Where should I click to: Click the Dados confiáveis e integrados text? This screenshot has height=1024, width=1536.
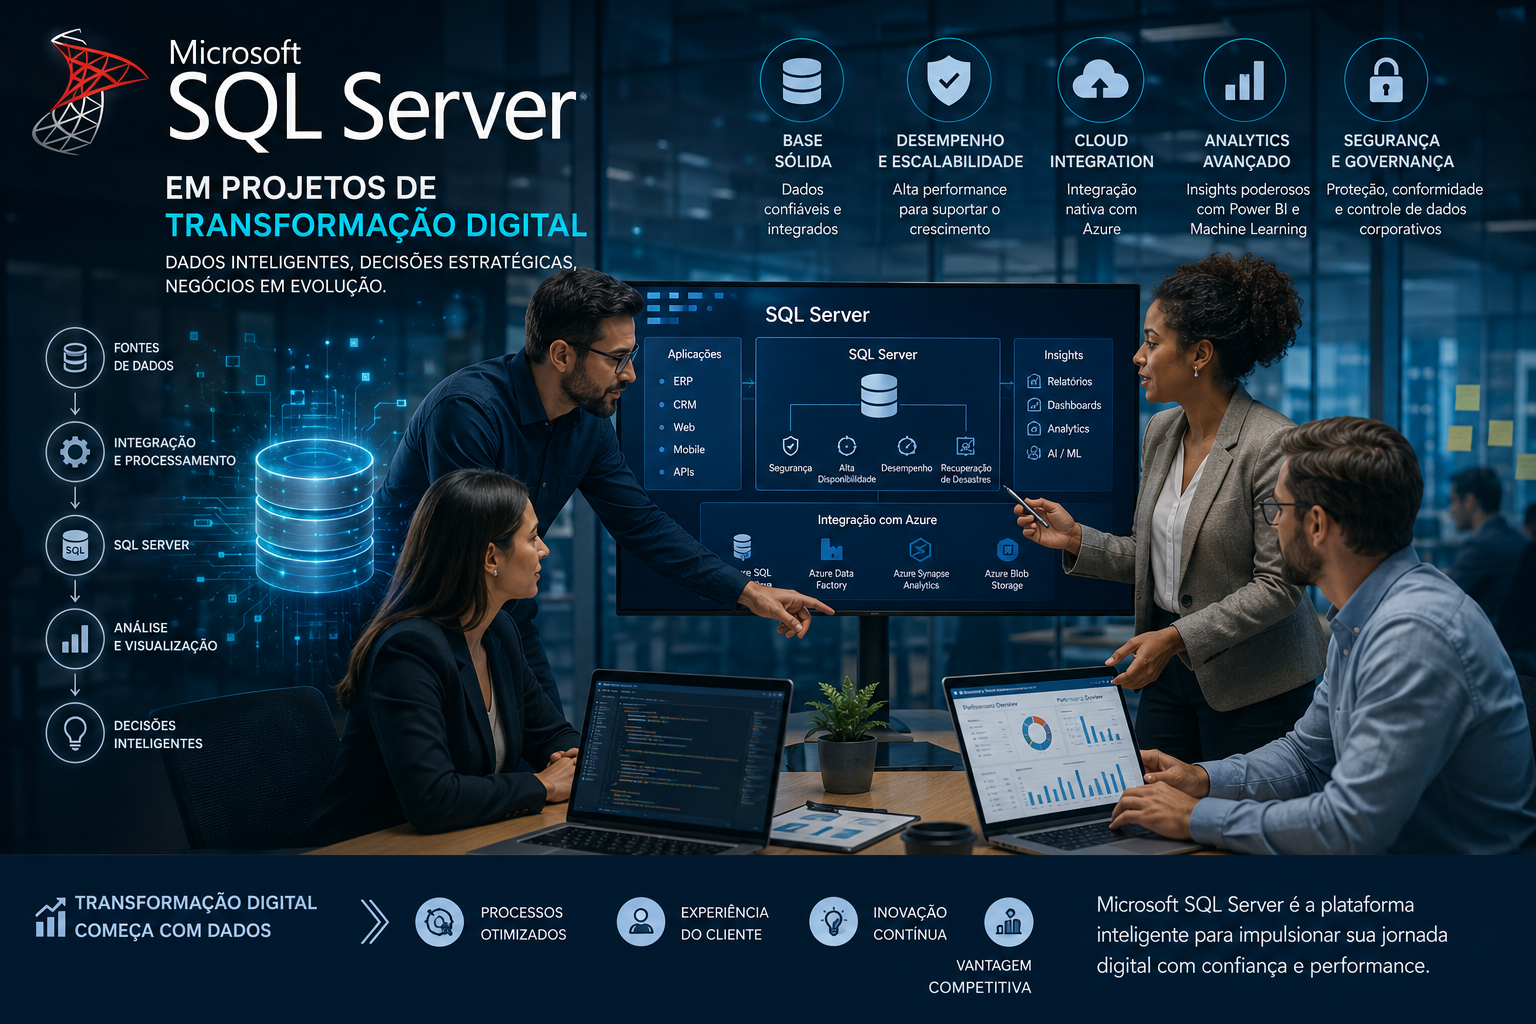click(x=802, y=209)
